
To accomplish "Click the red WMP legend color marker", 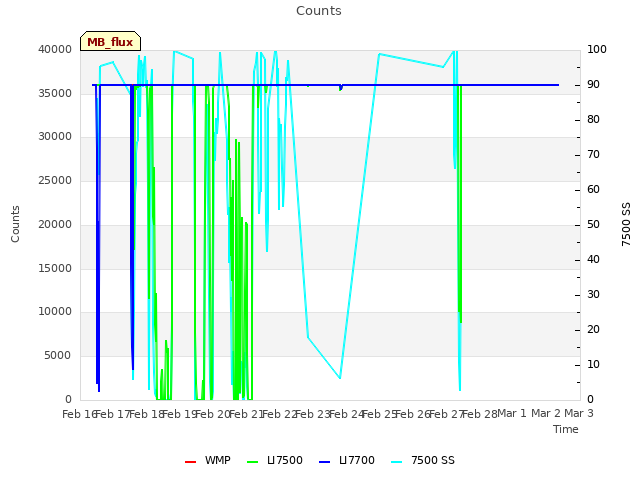I will 190,462.
